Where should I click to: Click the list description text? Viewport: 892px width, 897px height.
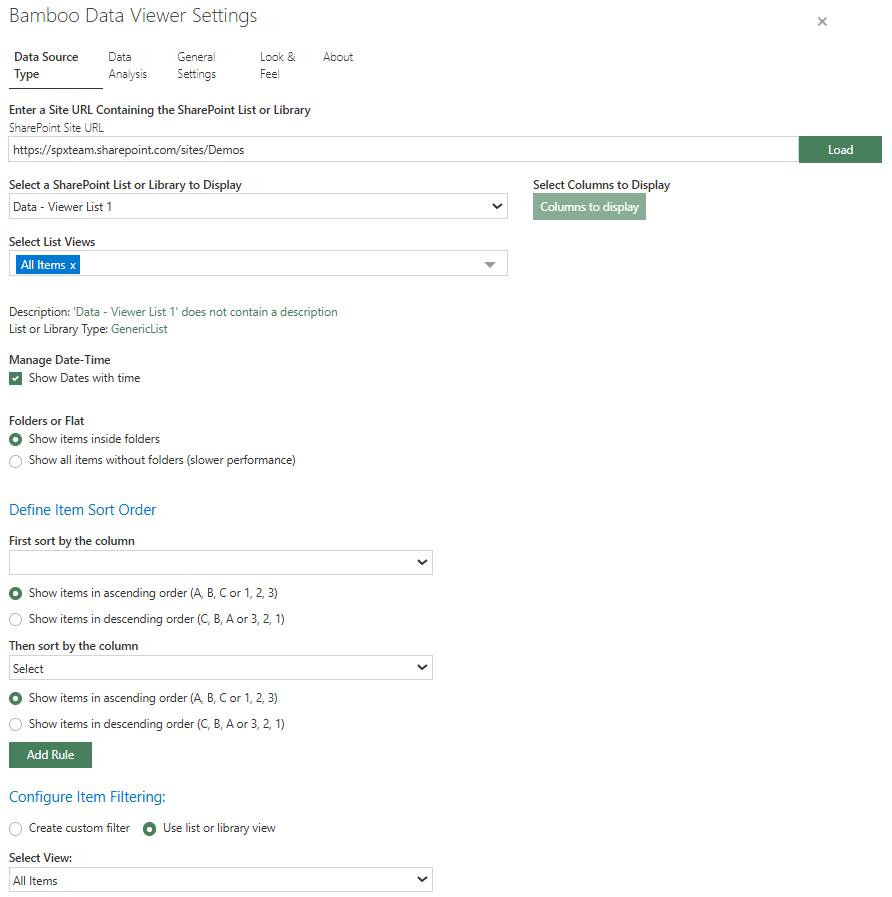coord(205,312)
